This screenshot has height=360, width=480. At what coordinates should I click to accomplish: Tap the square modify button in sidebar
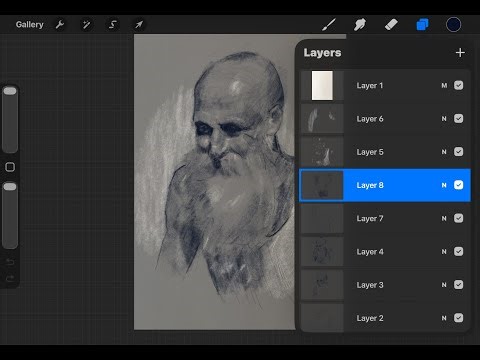click(10, 167)
